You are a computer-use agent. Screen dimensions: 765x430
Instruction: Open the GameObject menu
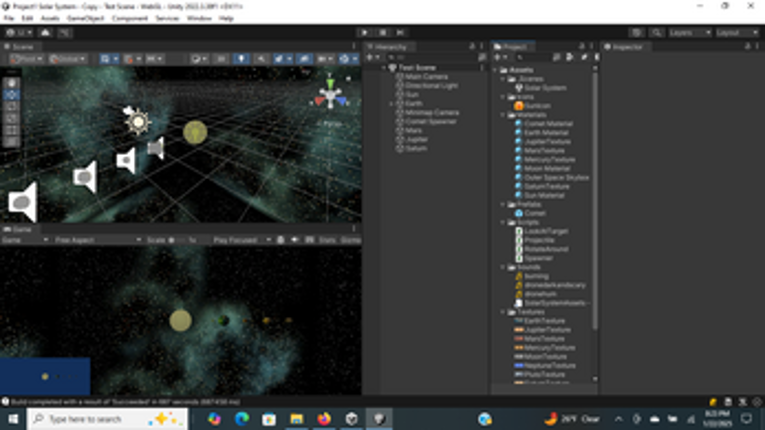click(86, 19)
